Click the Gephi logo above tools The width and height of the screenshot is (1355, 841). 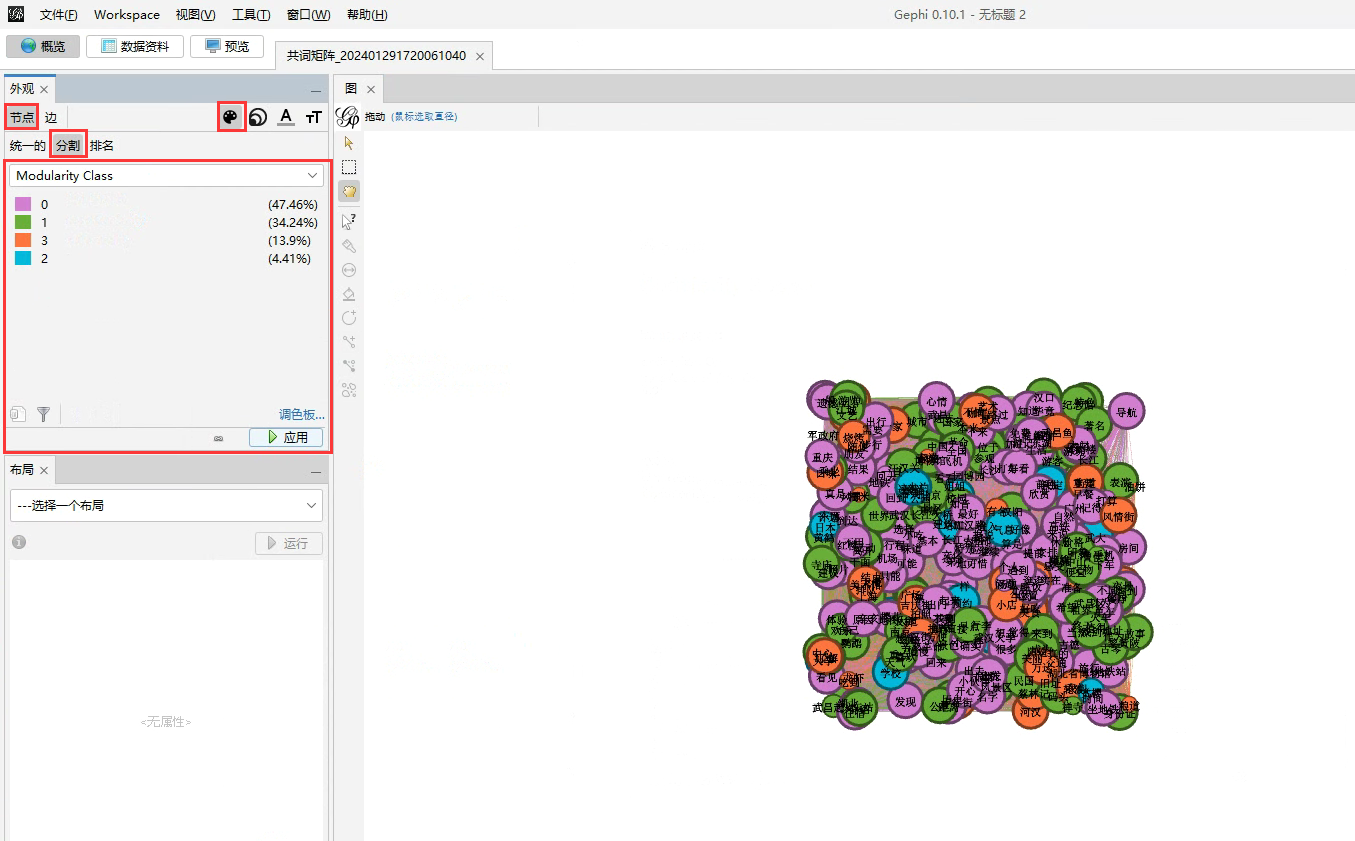coord(347,117)
